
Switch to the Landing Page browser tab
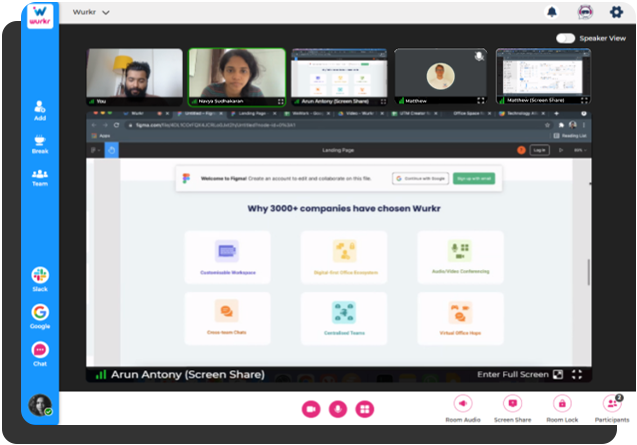click(252, 113)
